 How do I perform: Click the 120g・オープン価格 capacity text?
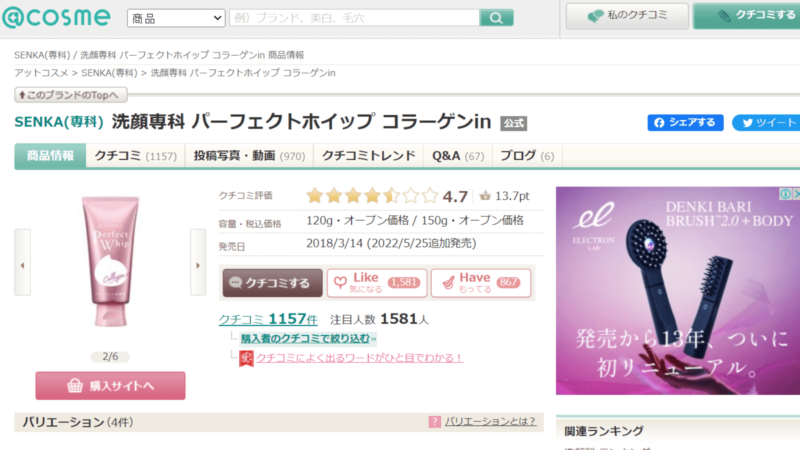357,220
